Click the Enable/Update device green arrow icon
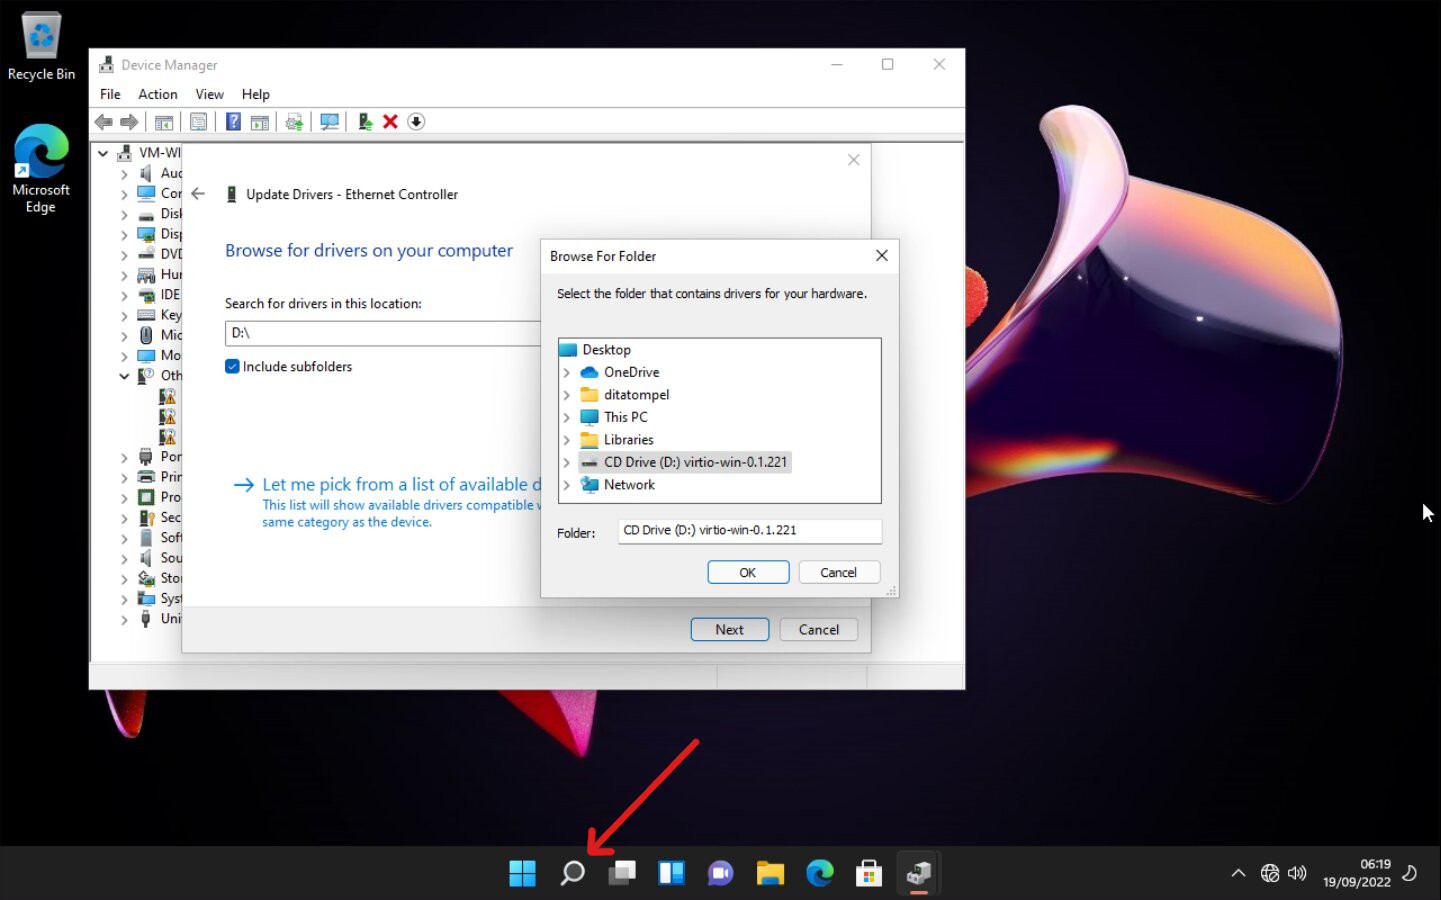Viewport: 1441px width, 900px height. tap(365, 122)
